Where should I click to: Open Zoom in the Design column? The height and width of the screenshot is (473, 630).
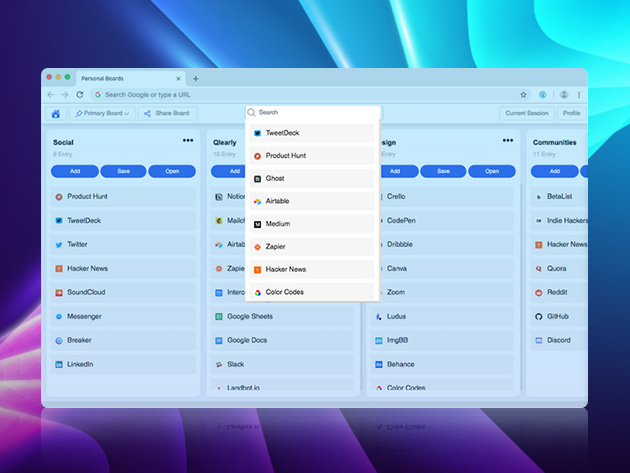pos(446,292)
